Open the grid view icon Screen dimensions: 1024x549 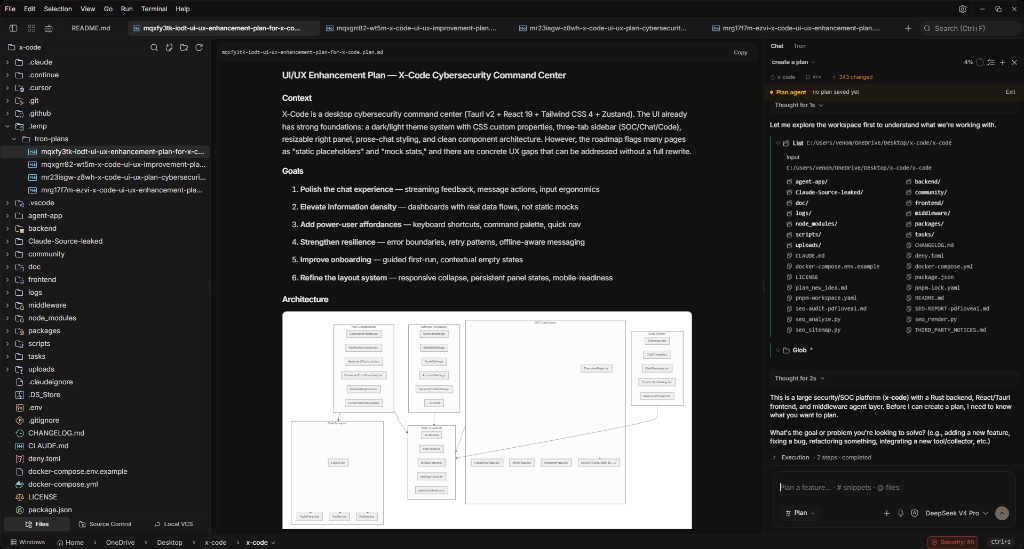pos(31,28)
